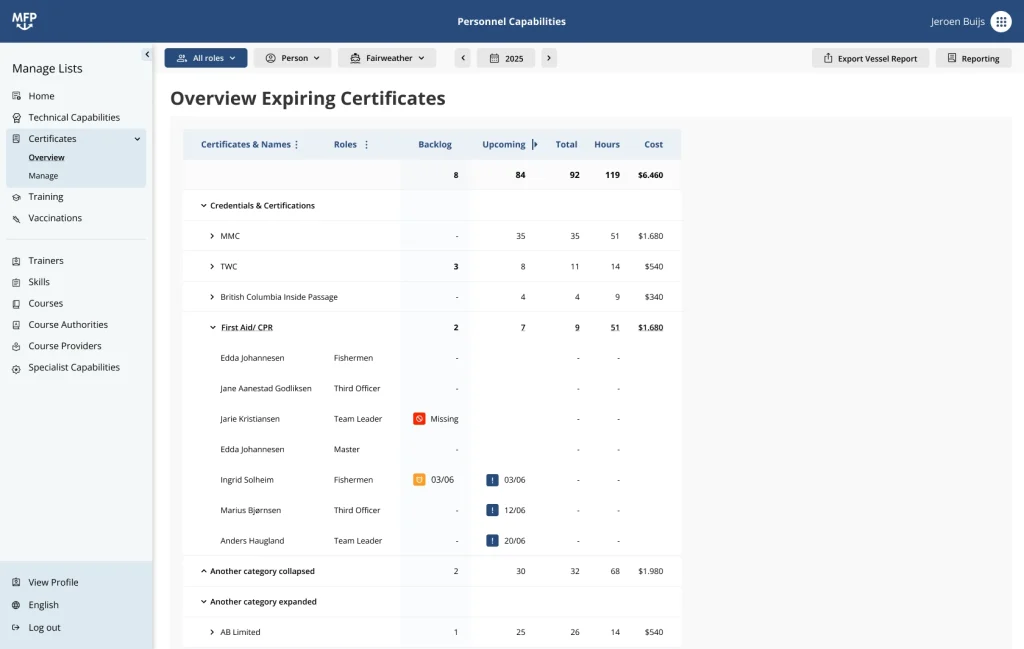The height and width of the screenshot is (649, 1024).
Task: Go to next year
Action: pos(549,58)
